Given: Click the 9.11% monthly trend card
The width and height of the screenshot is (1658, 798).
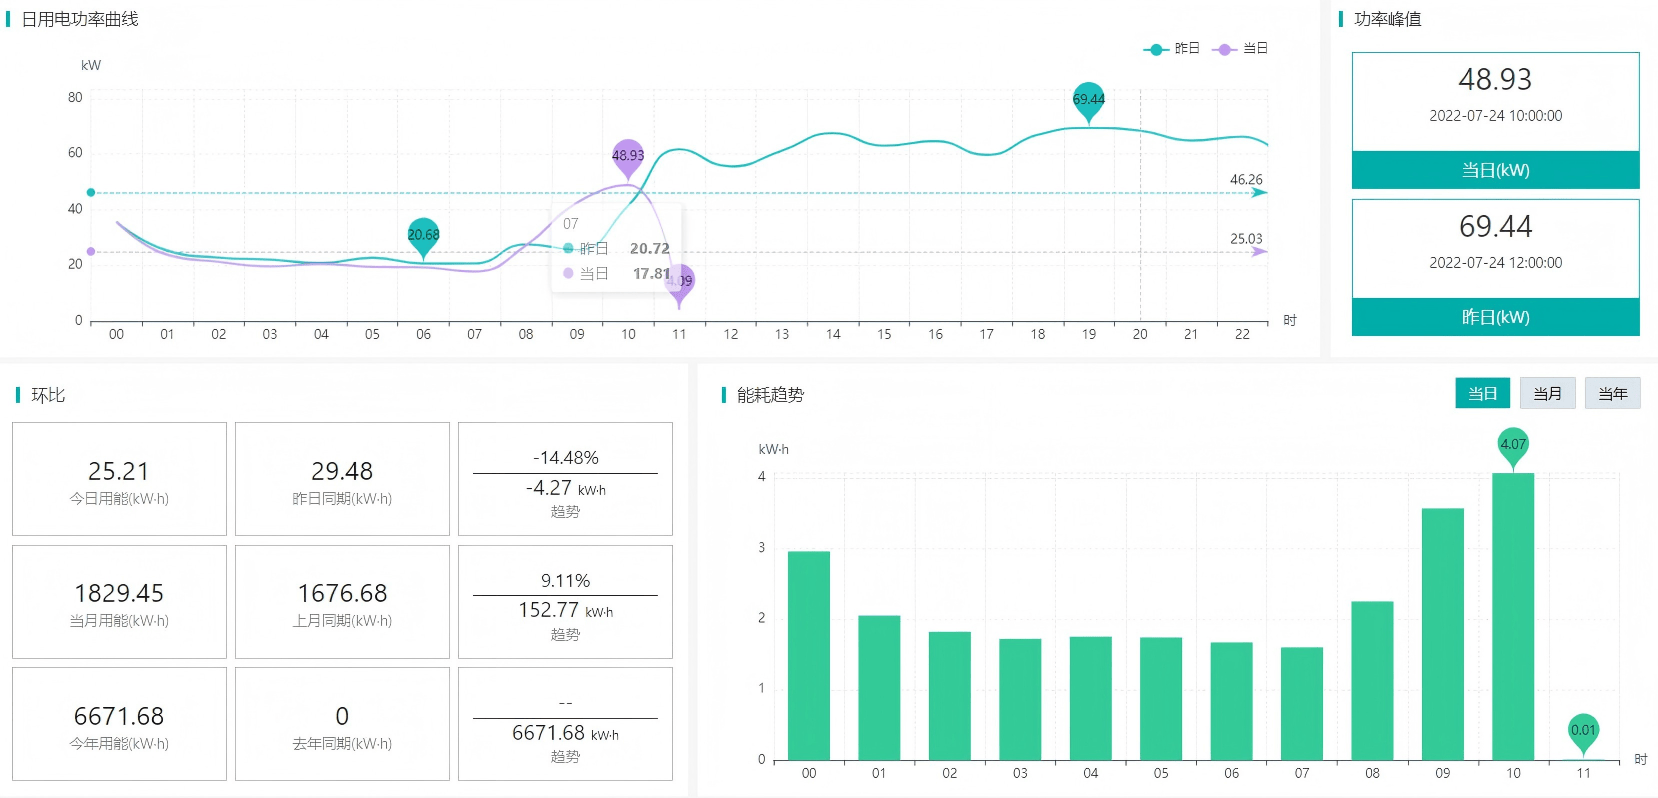Looking at the screenshot, I should pyautogui.click(x=565, y=602).
